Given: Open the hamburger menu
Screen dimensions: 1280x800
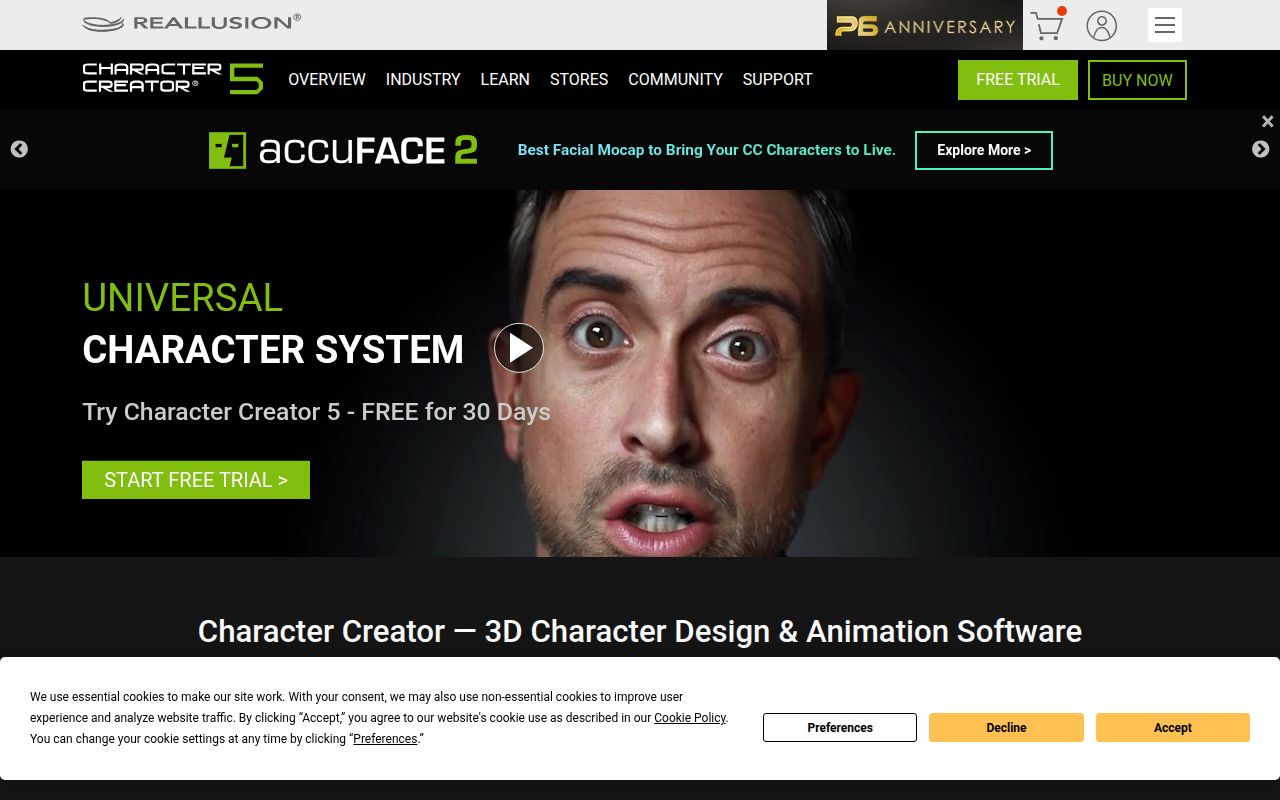Looking at the screenshot, I should pyautogui.click(x=1165, y=25).
